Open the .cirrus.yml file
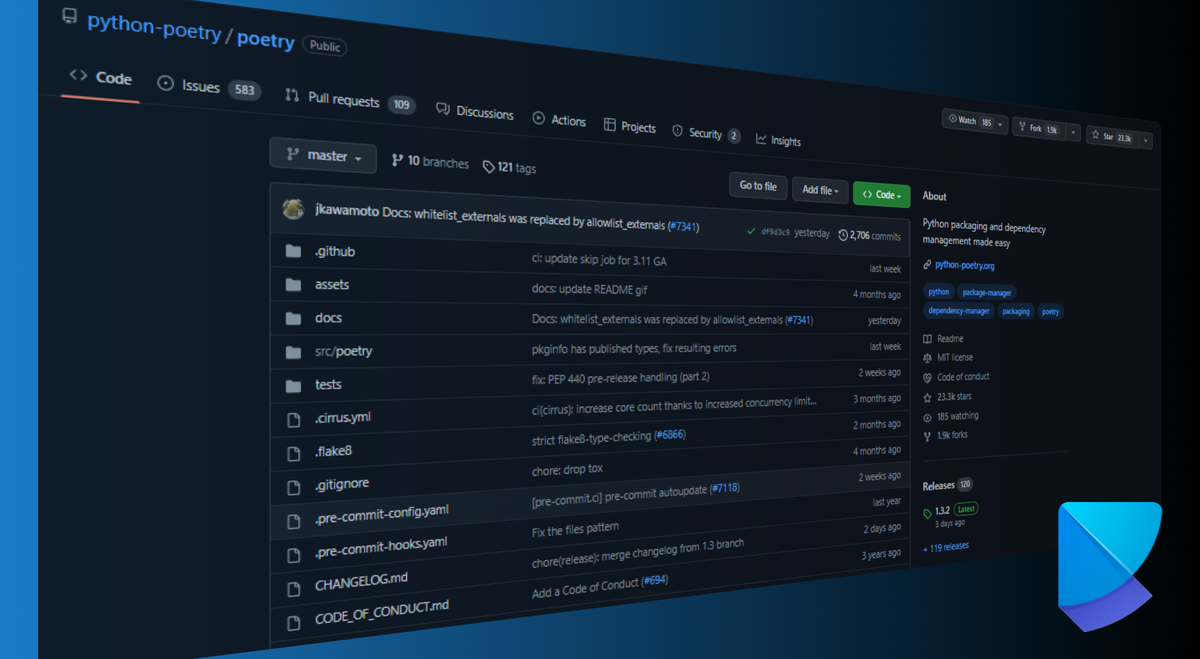Screen dimensions: 1200x659 click(x=343, y=417)
